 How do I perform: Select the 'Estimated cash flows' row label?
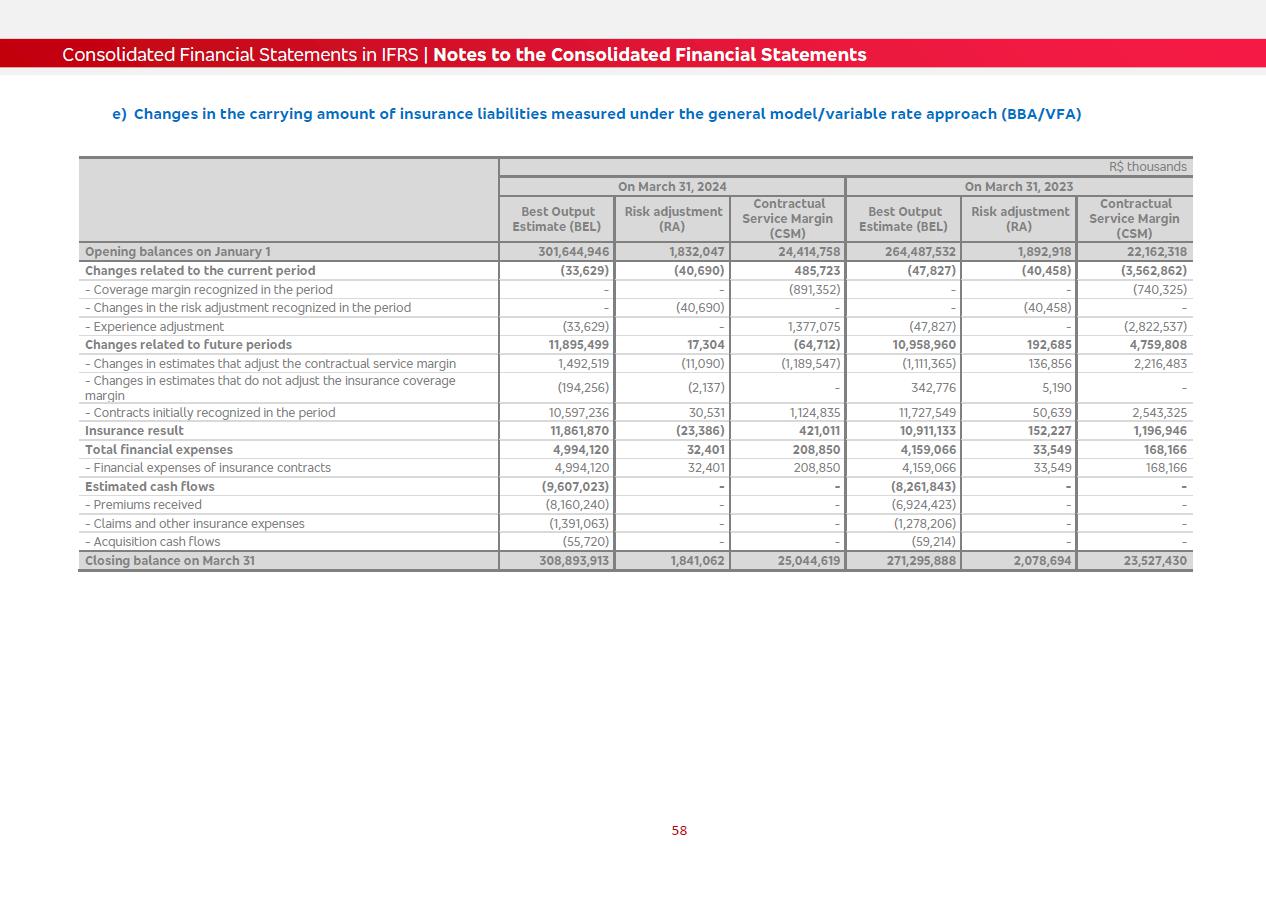coord(149,487)
